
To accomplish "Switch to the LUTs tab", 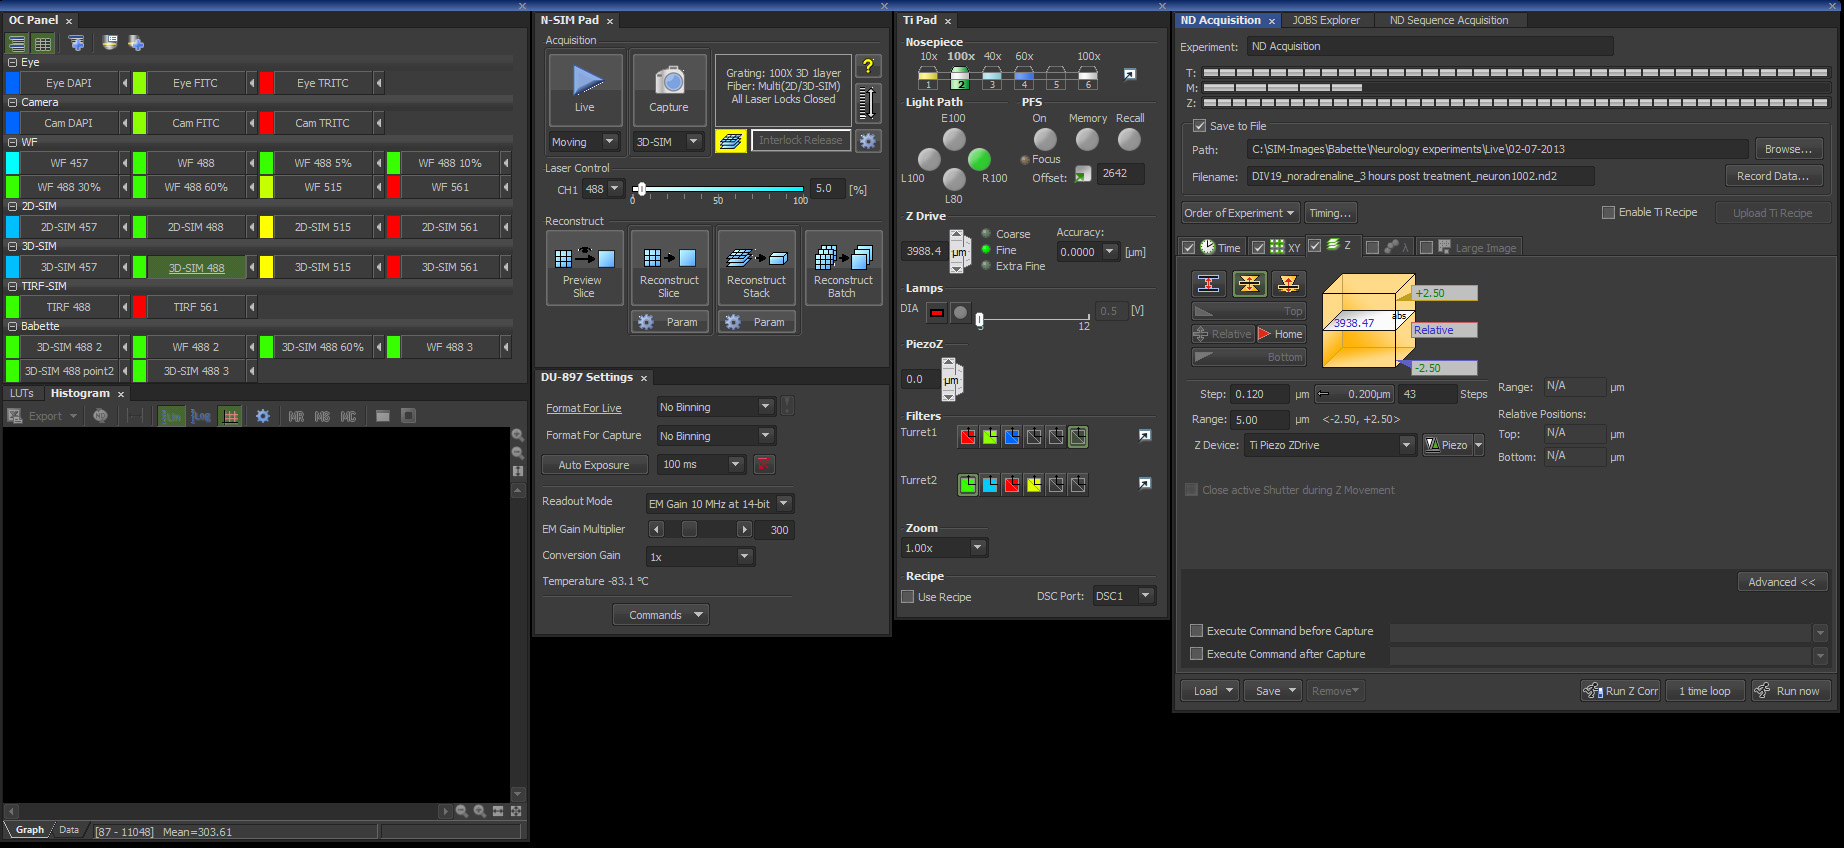I will tap(22, 394).
